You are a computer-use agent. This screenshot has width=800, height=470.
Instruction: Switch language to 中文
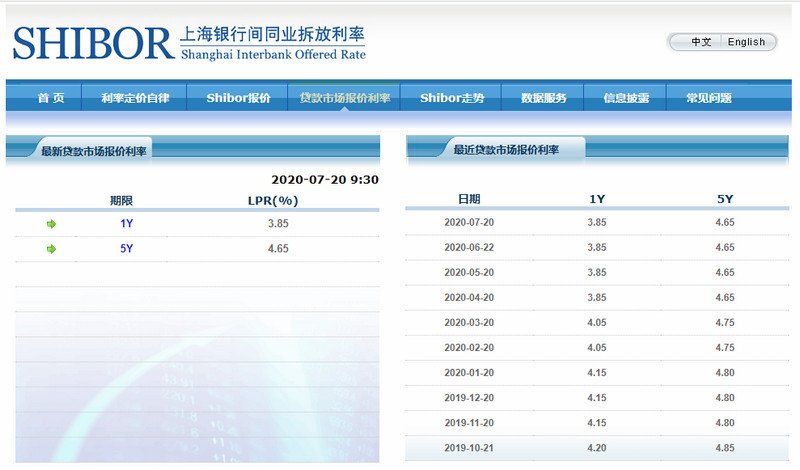tap(701, 42)
